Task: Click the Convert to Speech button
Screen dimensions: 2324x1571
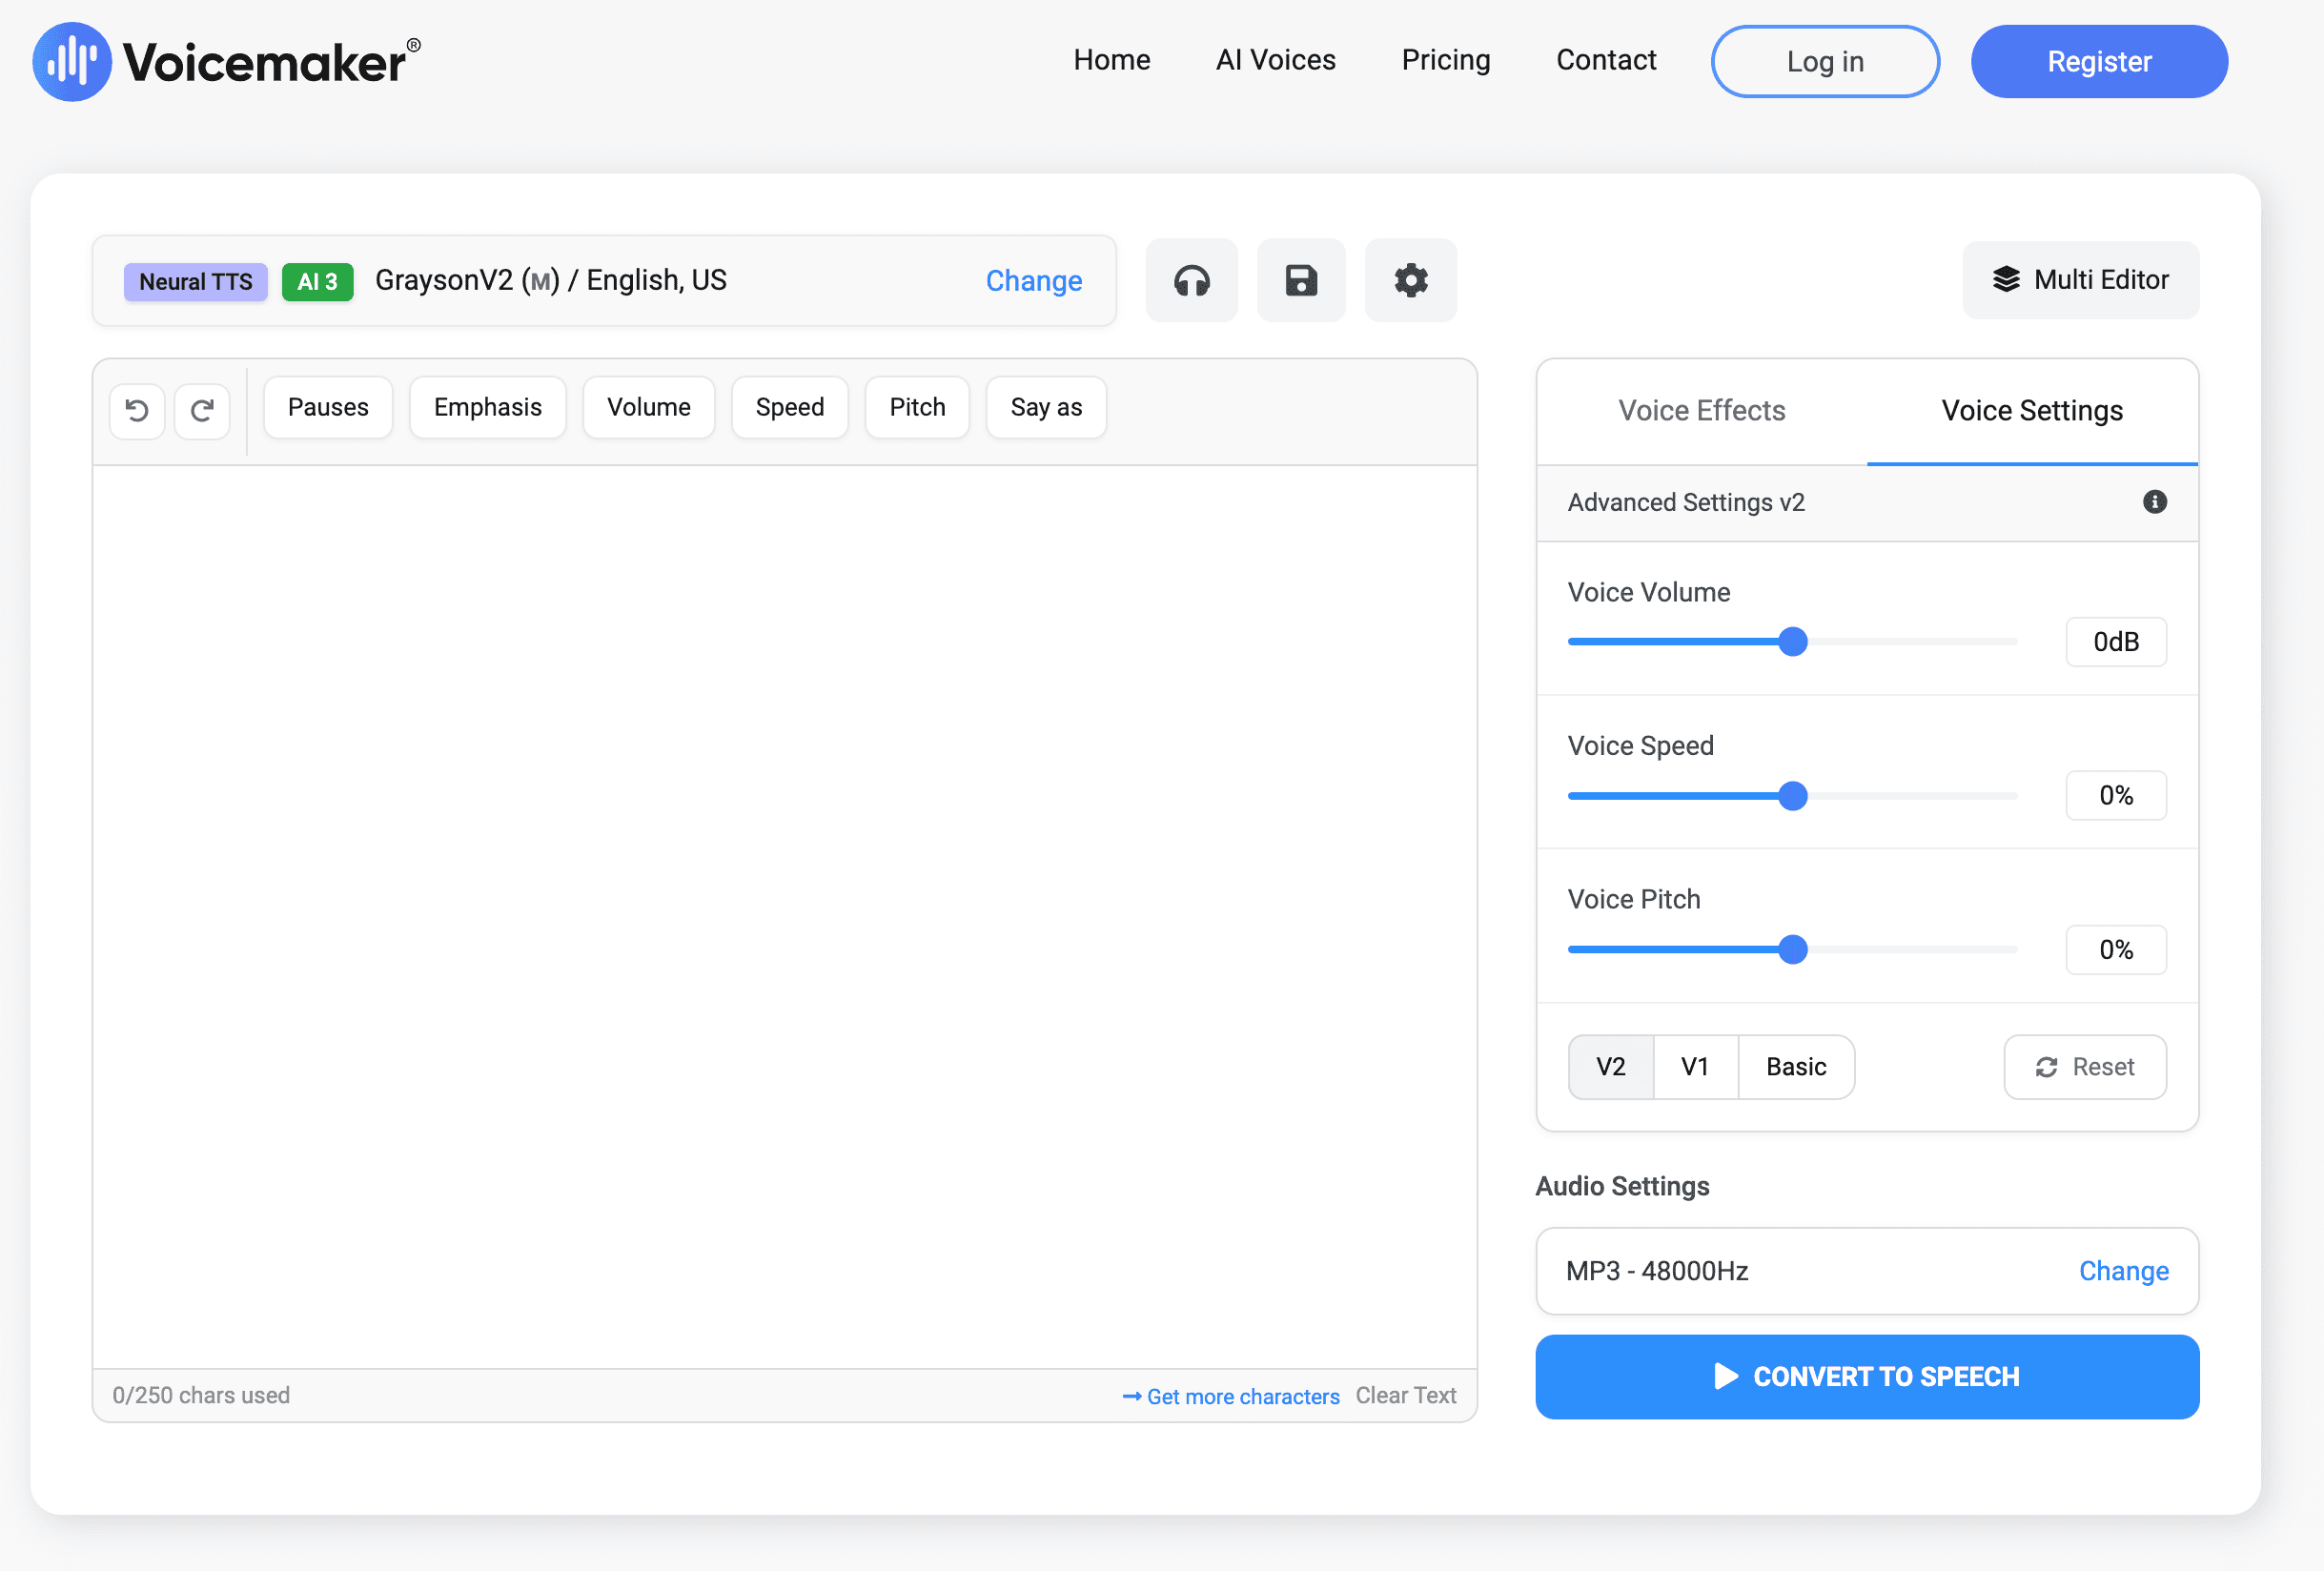Action: click(1866, 1377)
